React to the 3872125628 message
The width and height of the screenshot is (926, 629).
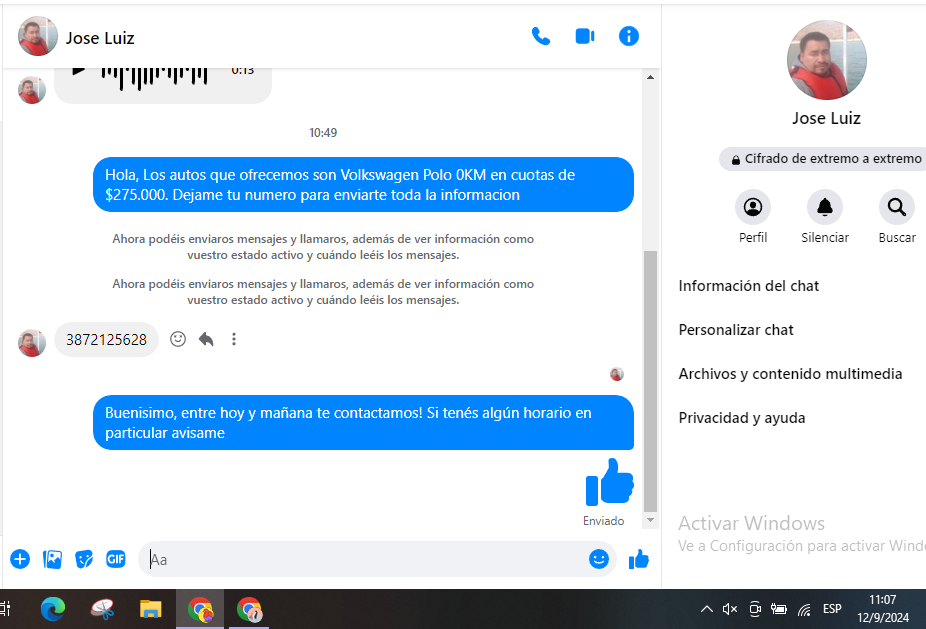coord(178,339)
